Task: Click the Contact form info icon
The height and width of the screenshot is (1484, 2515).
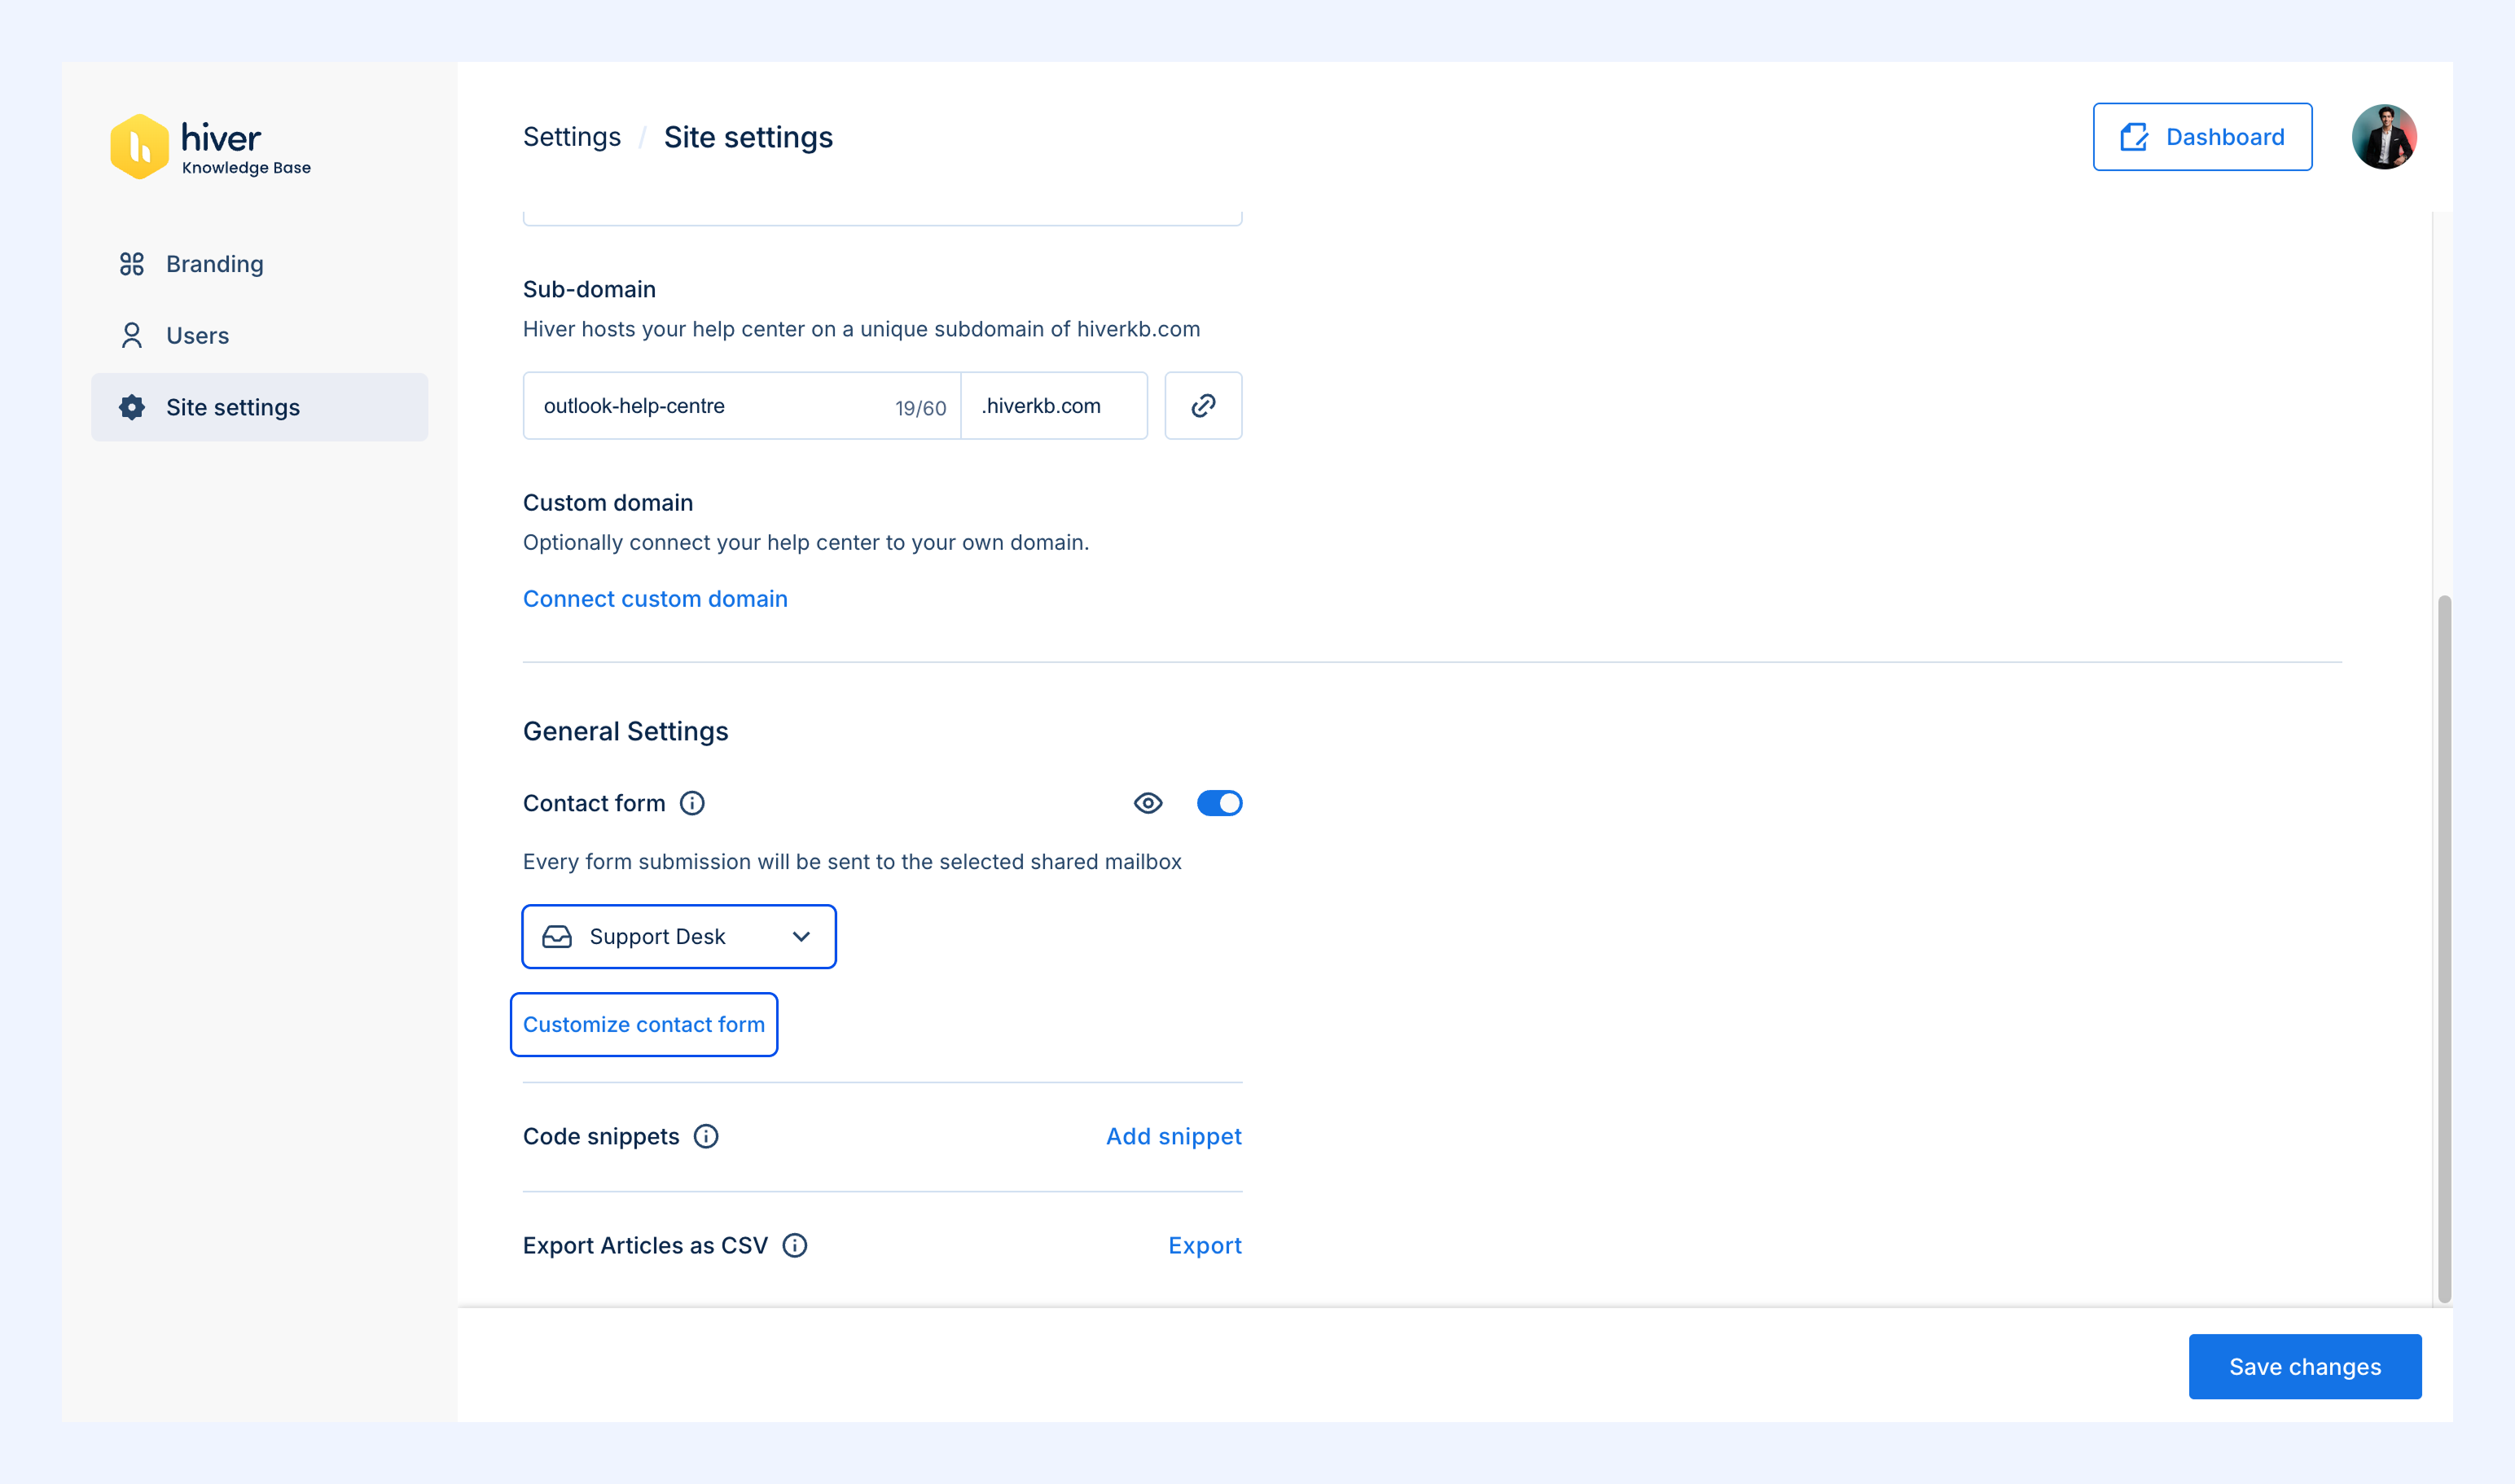Action: [692, 803]
